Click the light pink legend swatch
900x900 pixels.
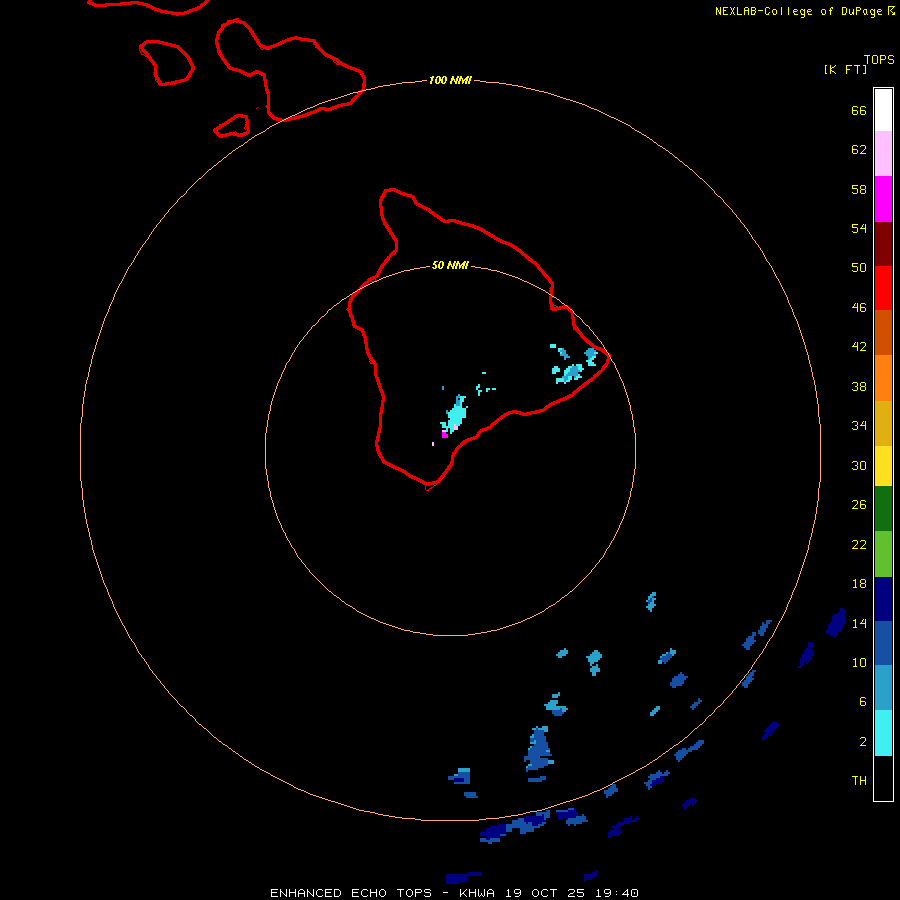(883, 154)
